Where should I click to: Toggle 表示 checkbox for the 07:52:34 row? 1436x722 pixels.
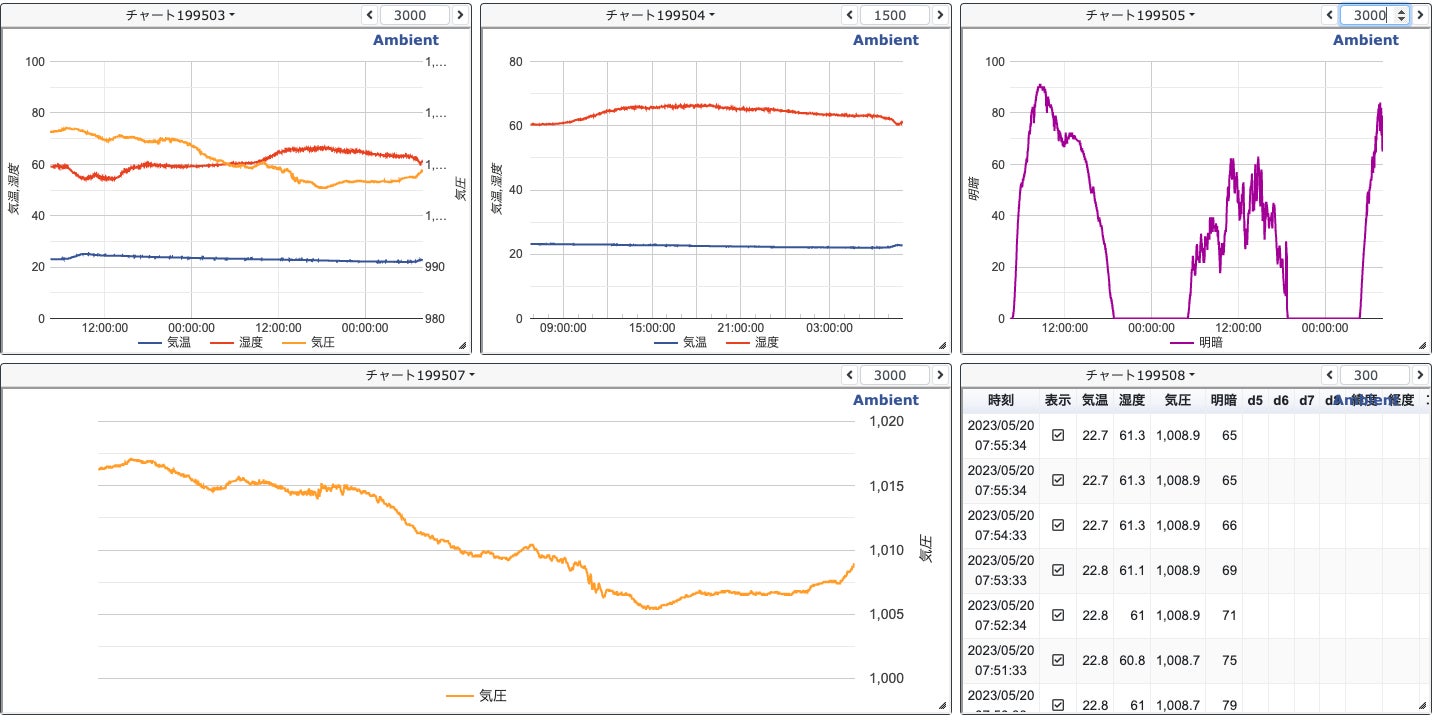[1058, 615]
